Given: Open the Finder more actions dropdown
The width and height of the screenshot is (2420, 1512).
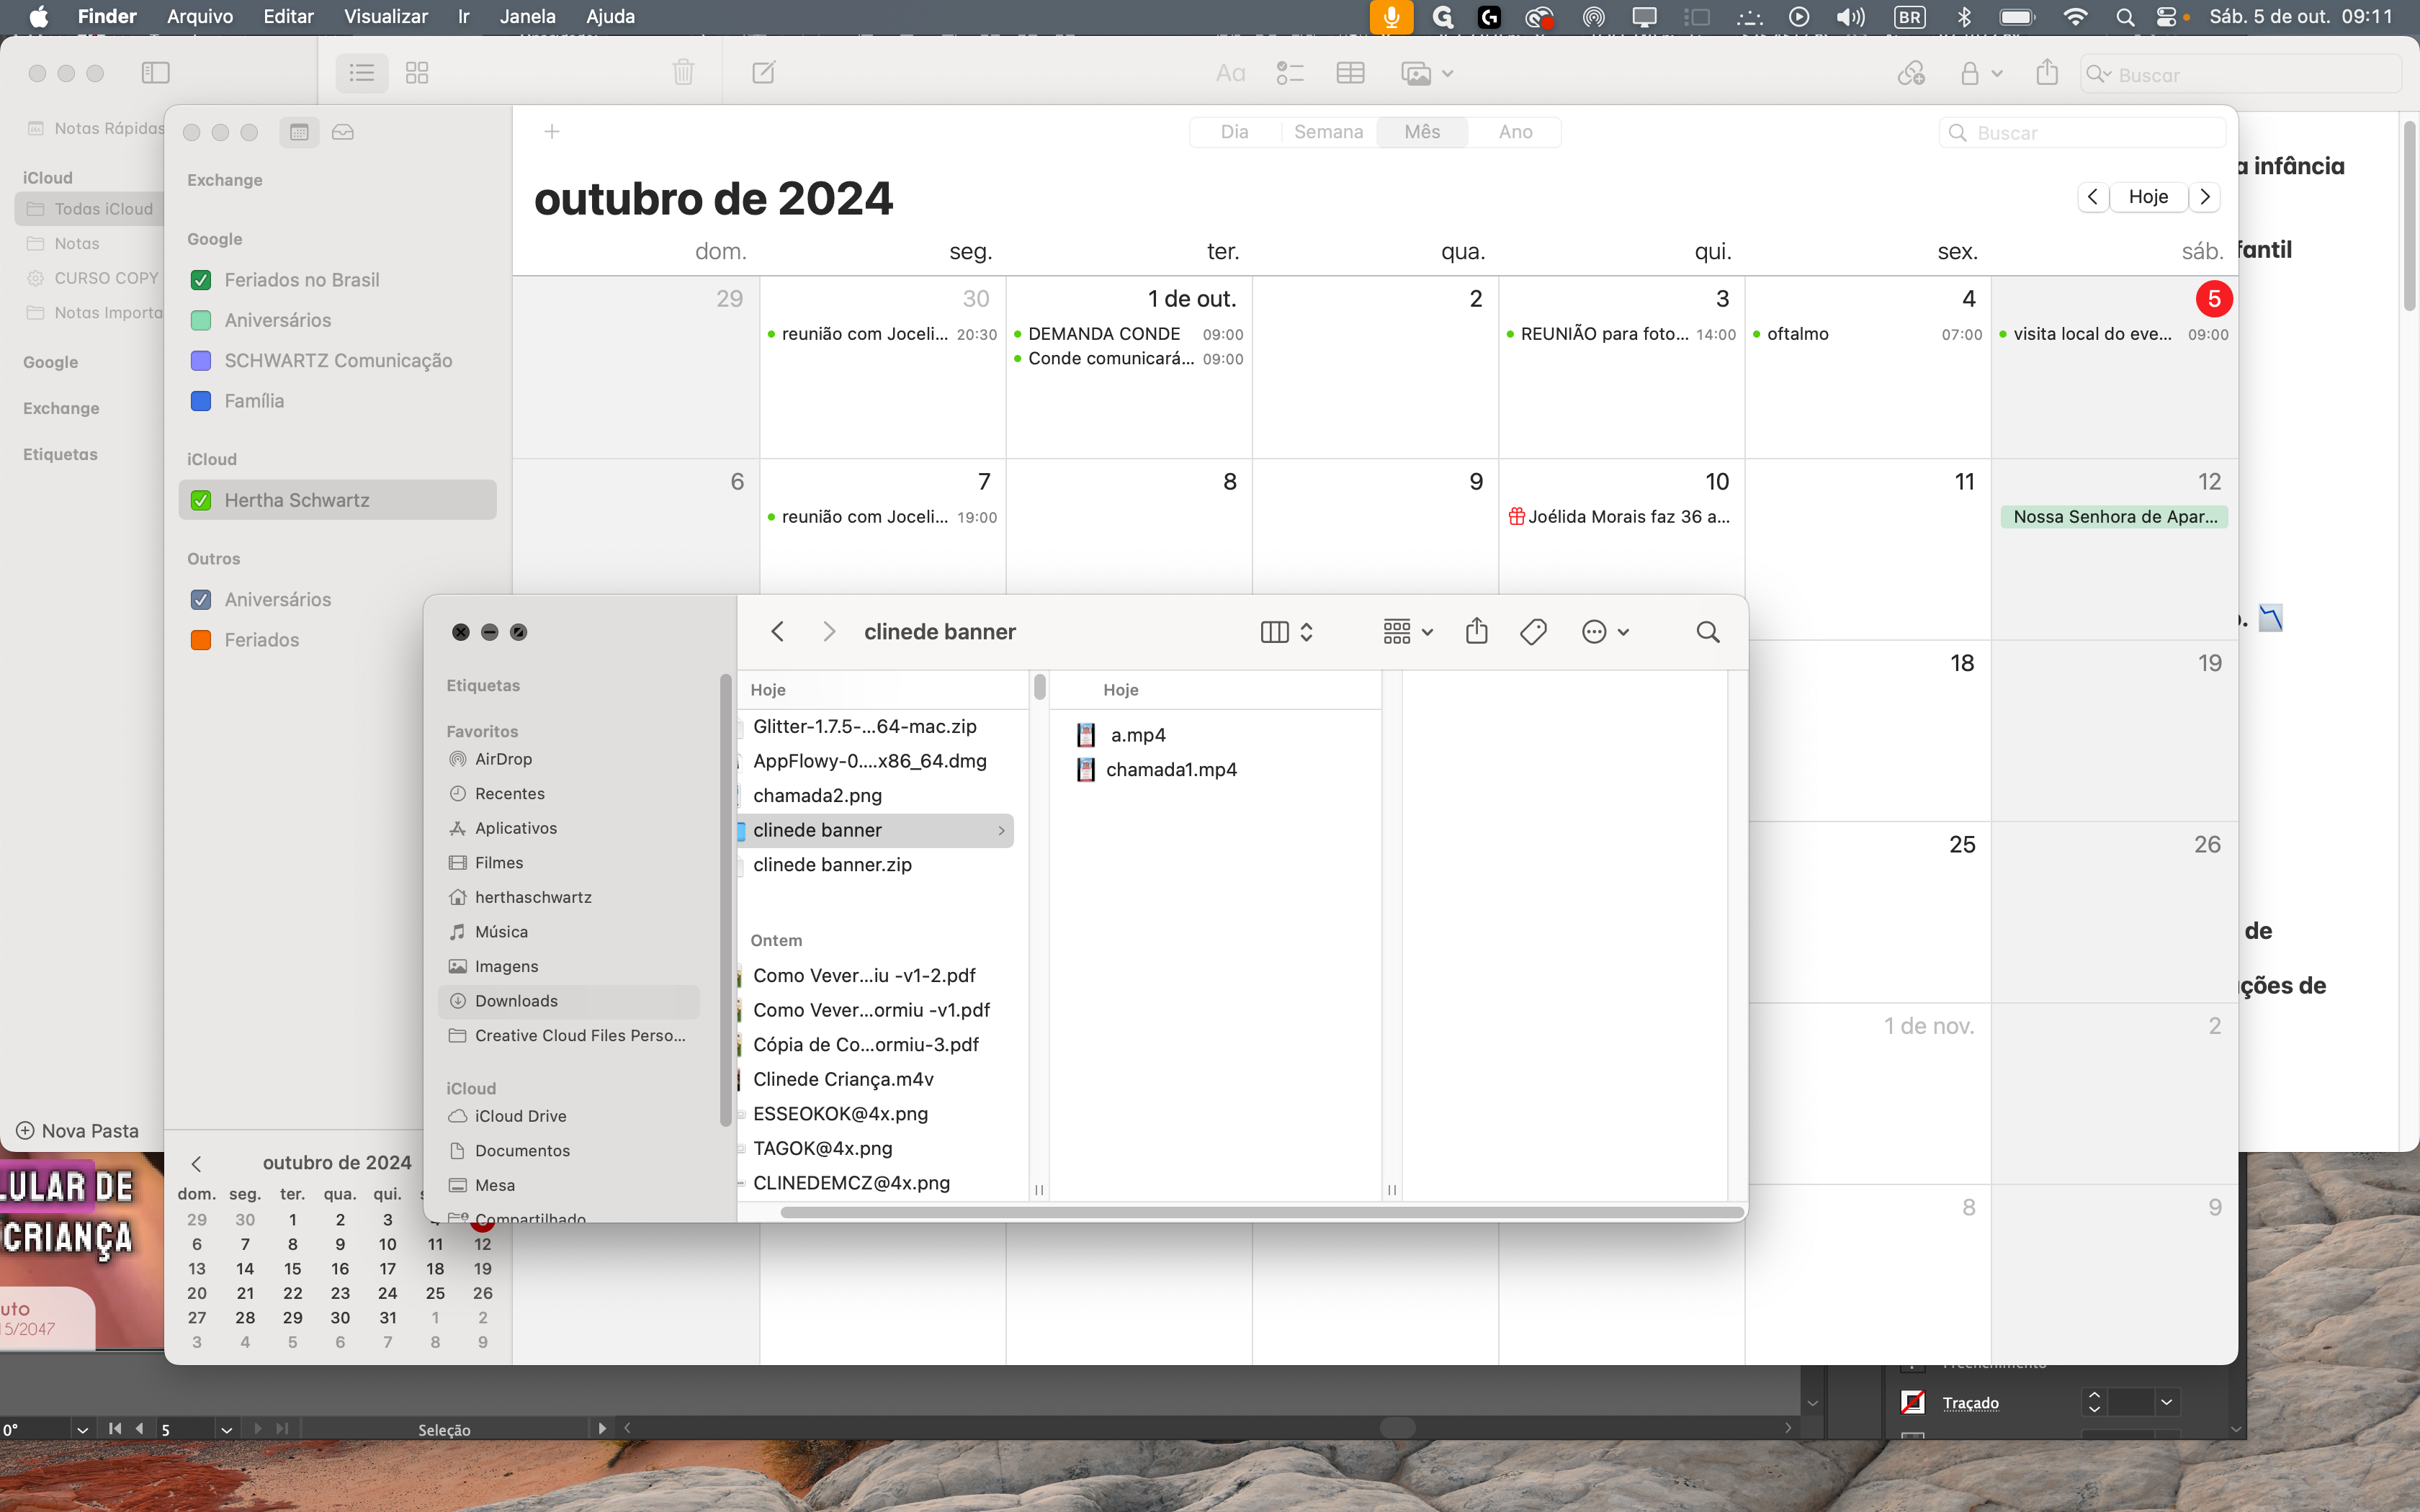Looking at the screenshot, I should coord(1605,631).
